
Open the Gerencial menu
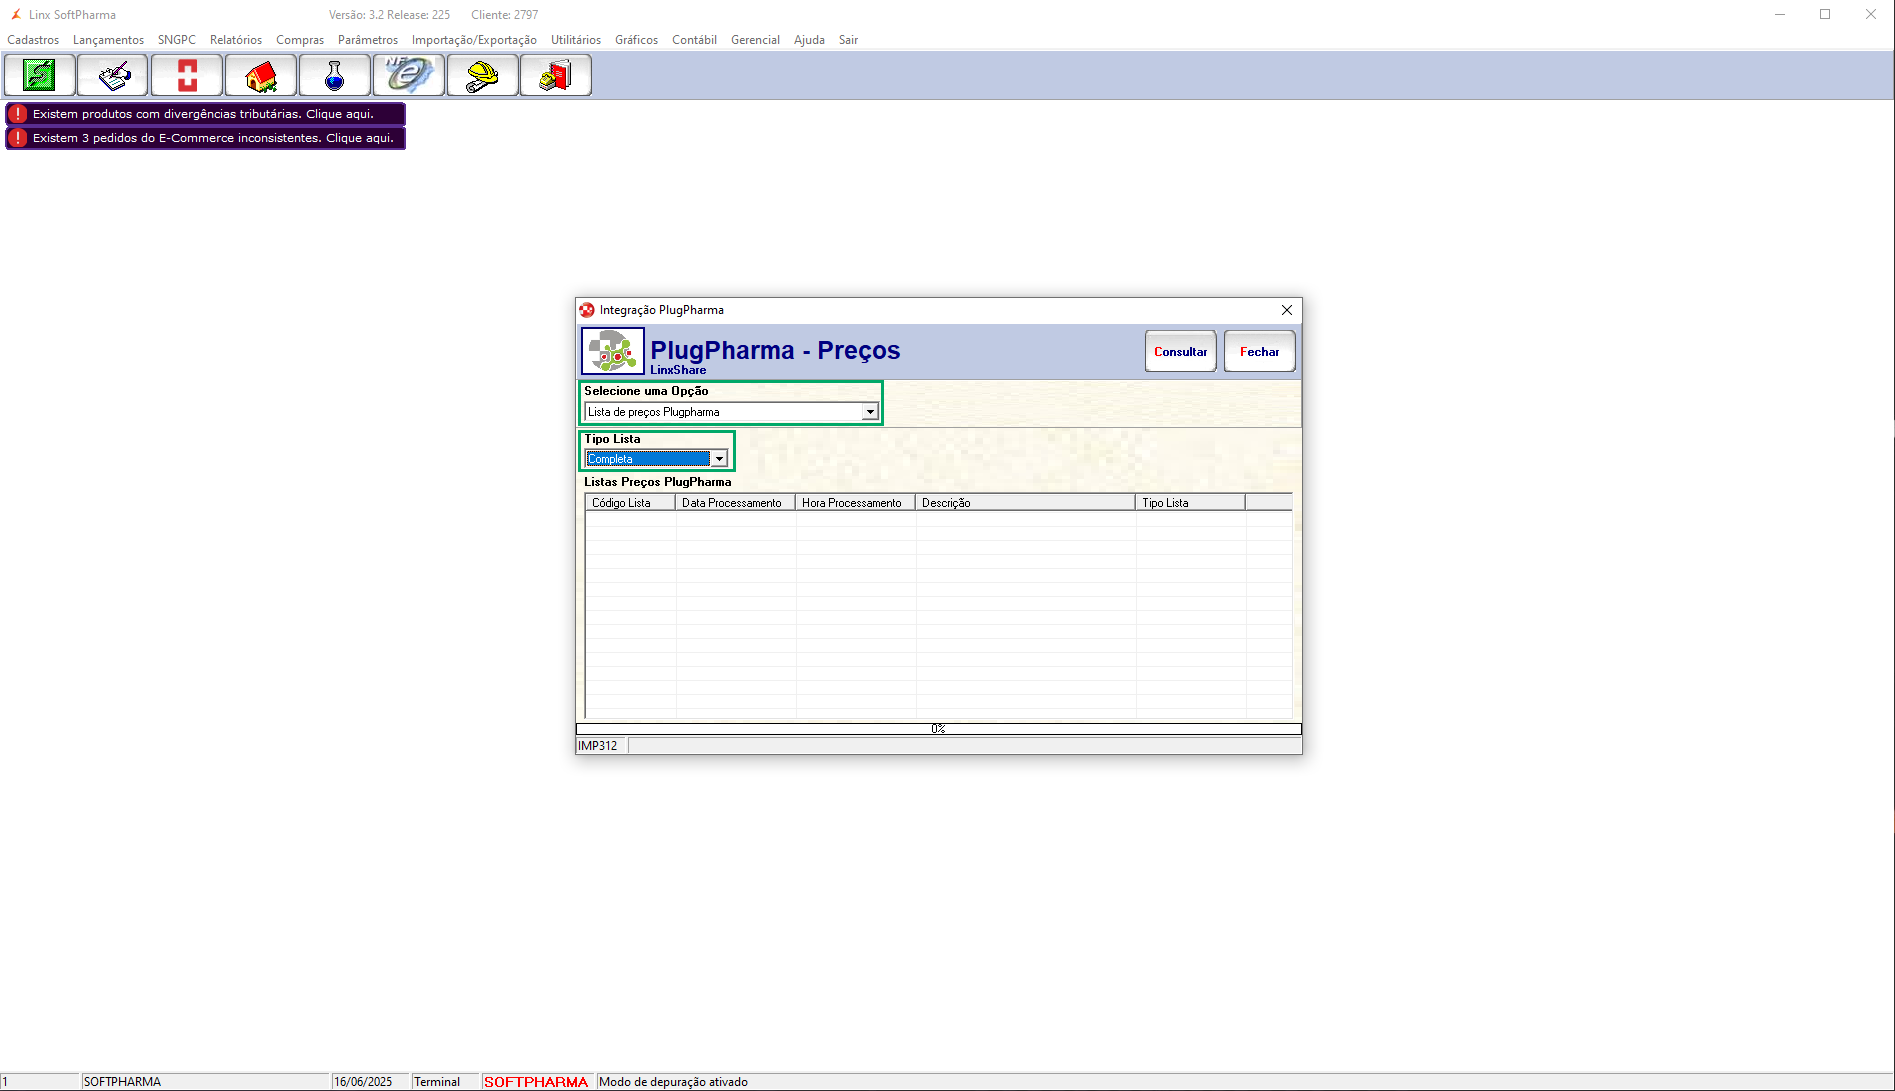click(x=755, y=40)
